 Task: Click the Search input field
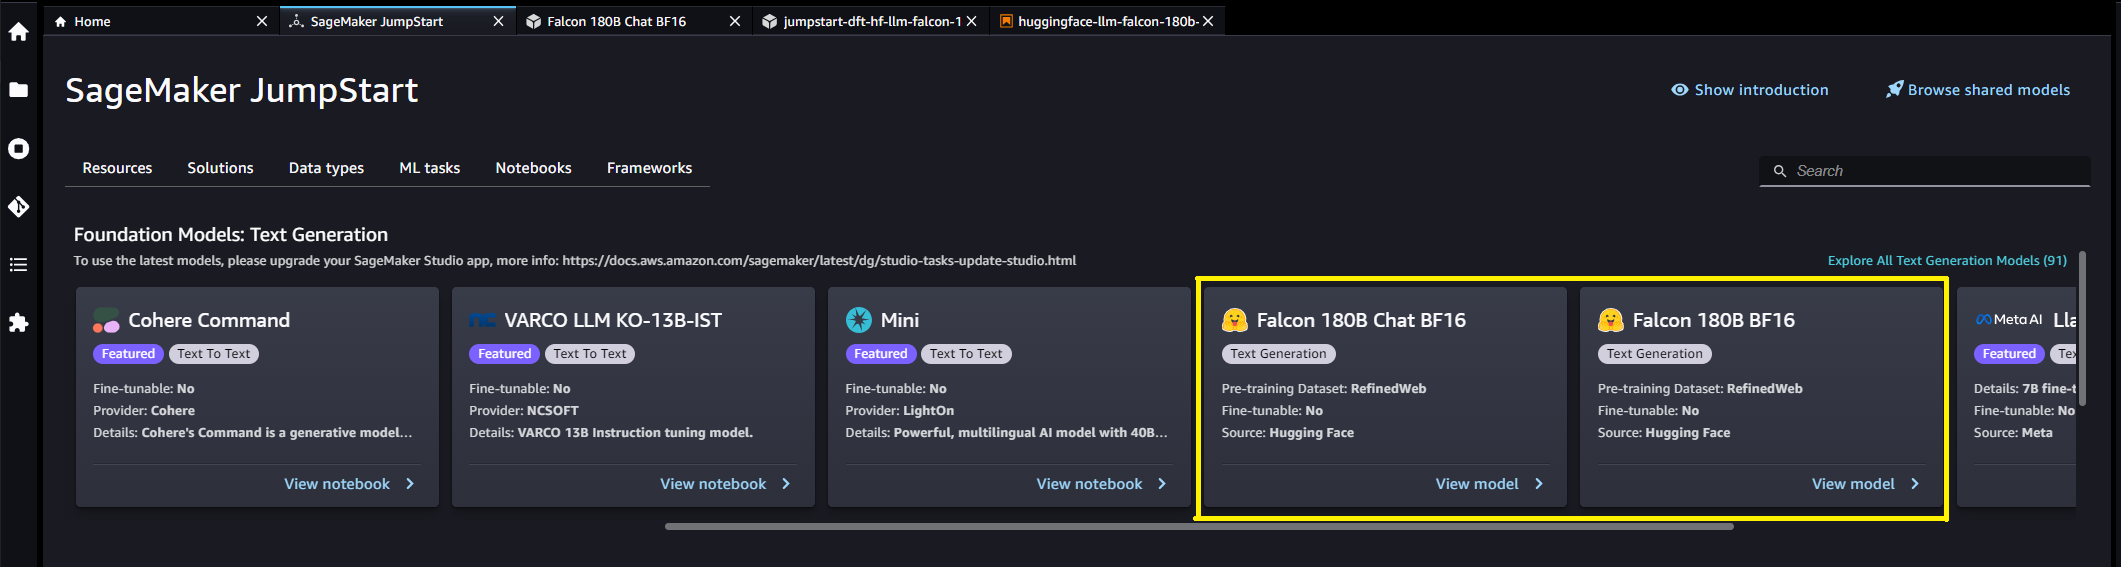point(1925,171)
